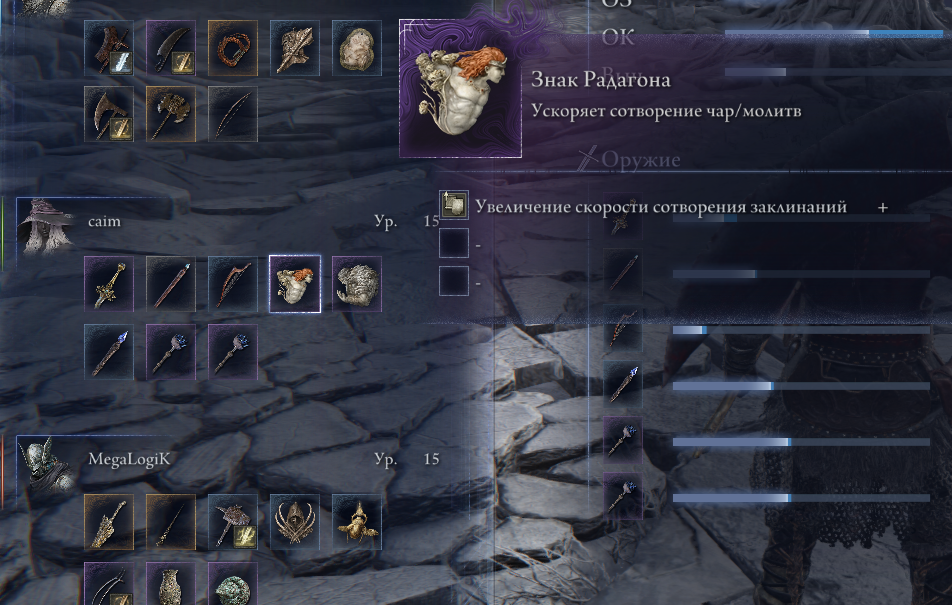Select the stone talisman in top row
Screen dimensions: 952x605
coord(356,48)
